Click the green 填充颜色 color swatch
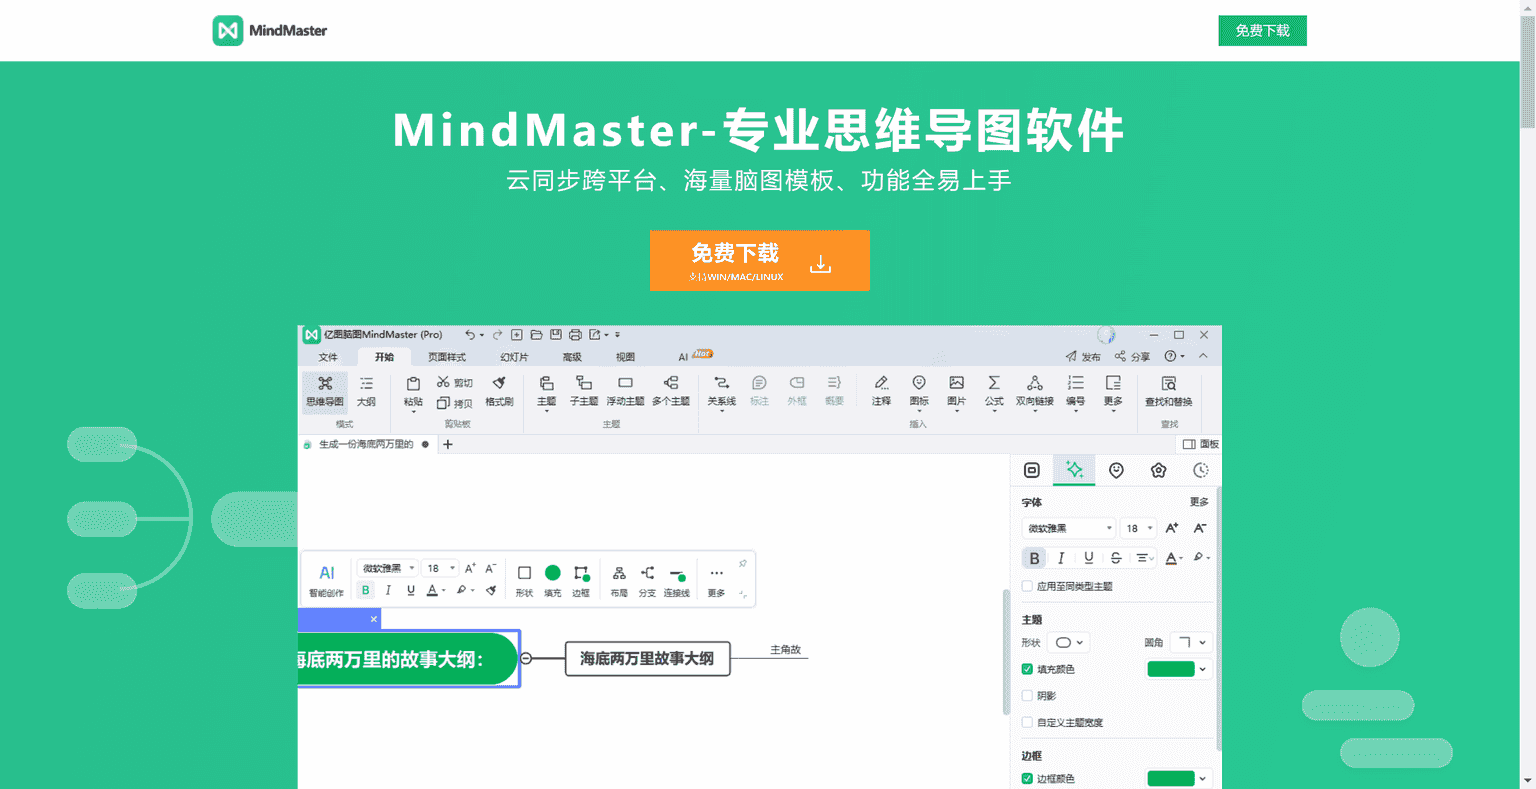This screenshot has height=789, width=1536. click(1171, 669)
